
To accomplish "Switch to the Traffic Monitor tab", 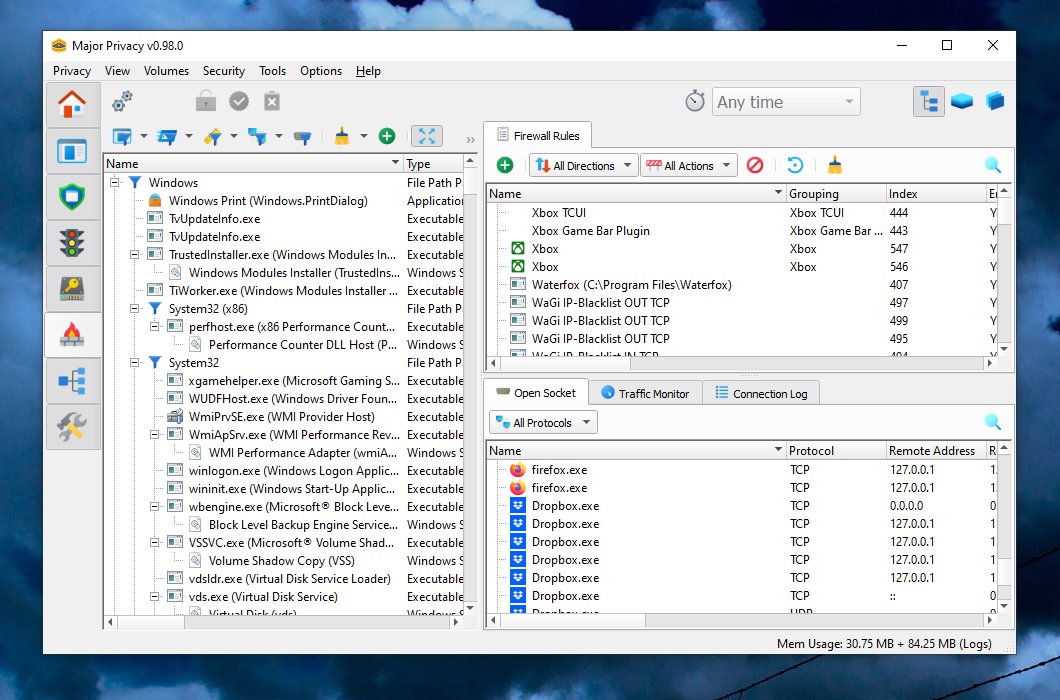I will click(x=646, y=394).
